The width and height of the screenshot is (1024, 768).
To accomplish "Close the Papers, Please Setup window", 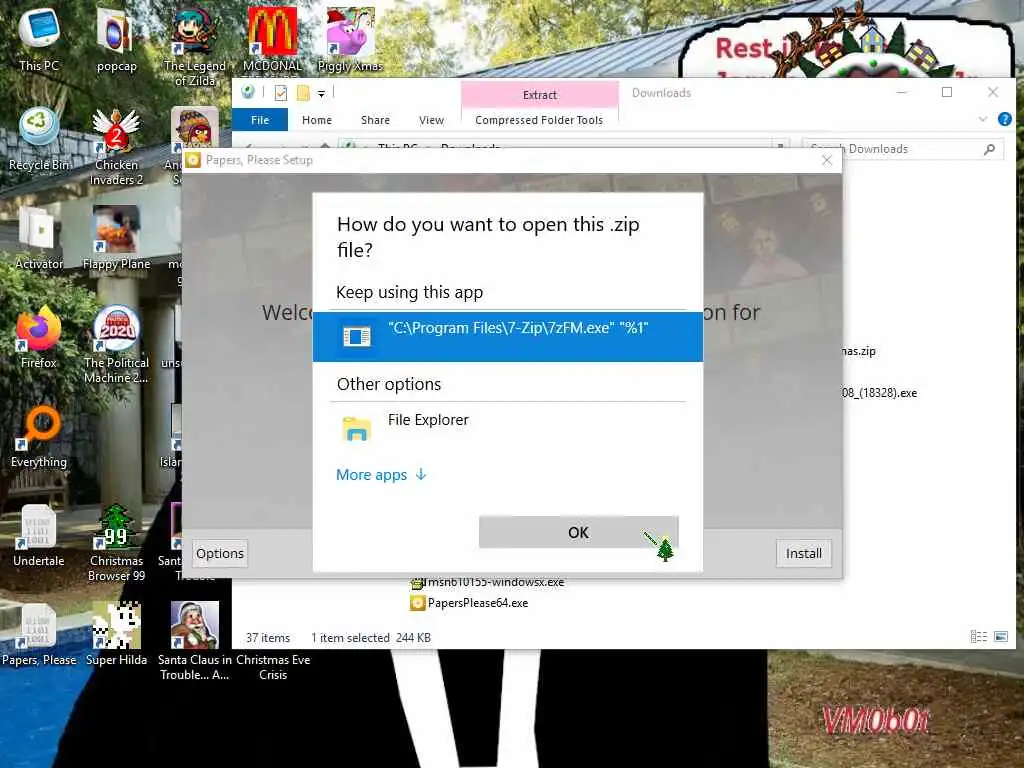I will (x=827, y=160).
